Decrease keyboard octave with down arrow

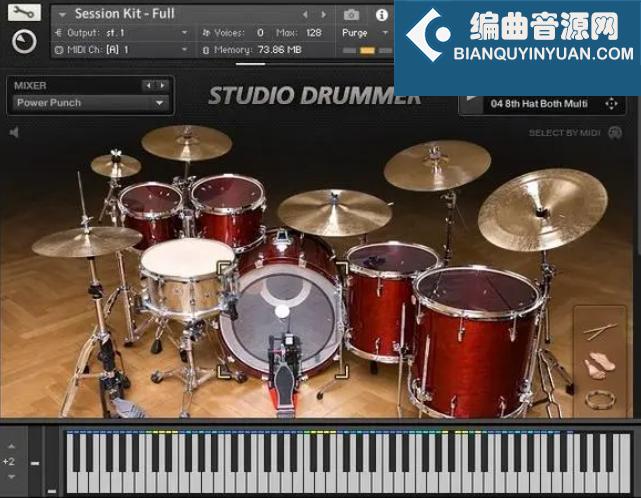pyautogui.click(x=11, y=477)
